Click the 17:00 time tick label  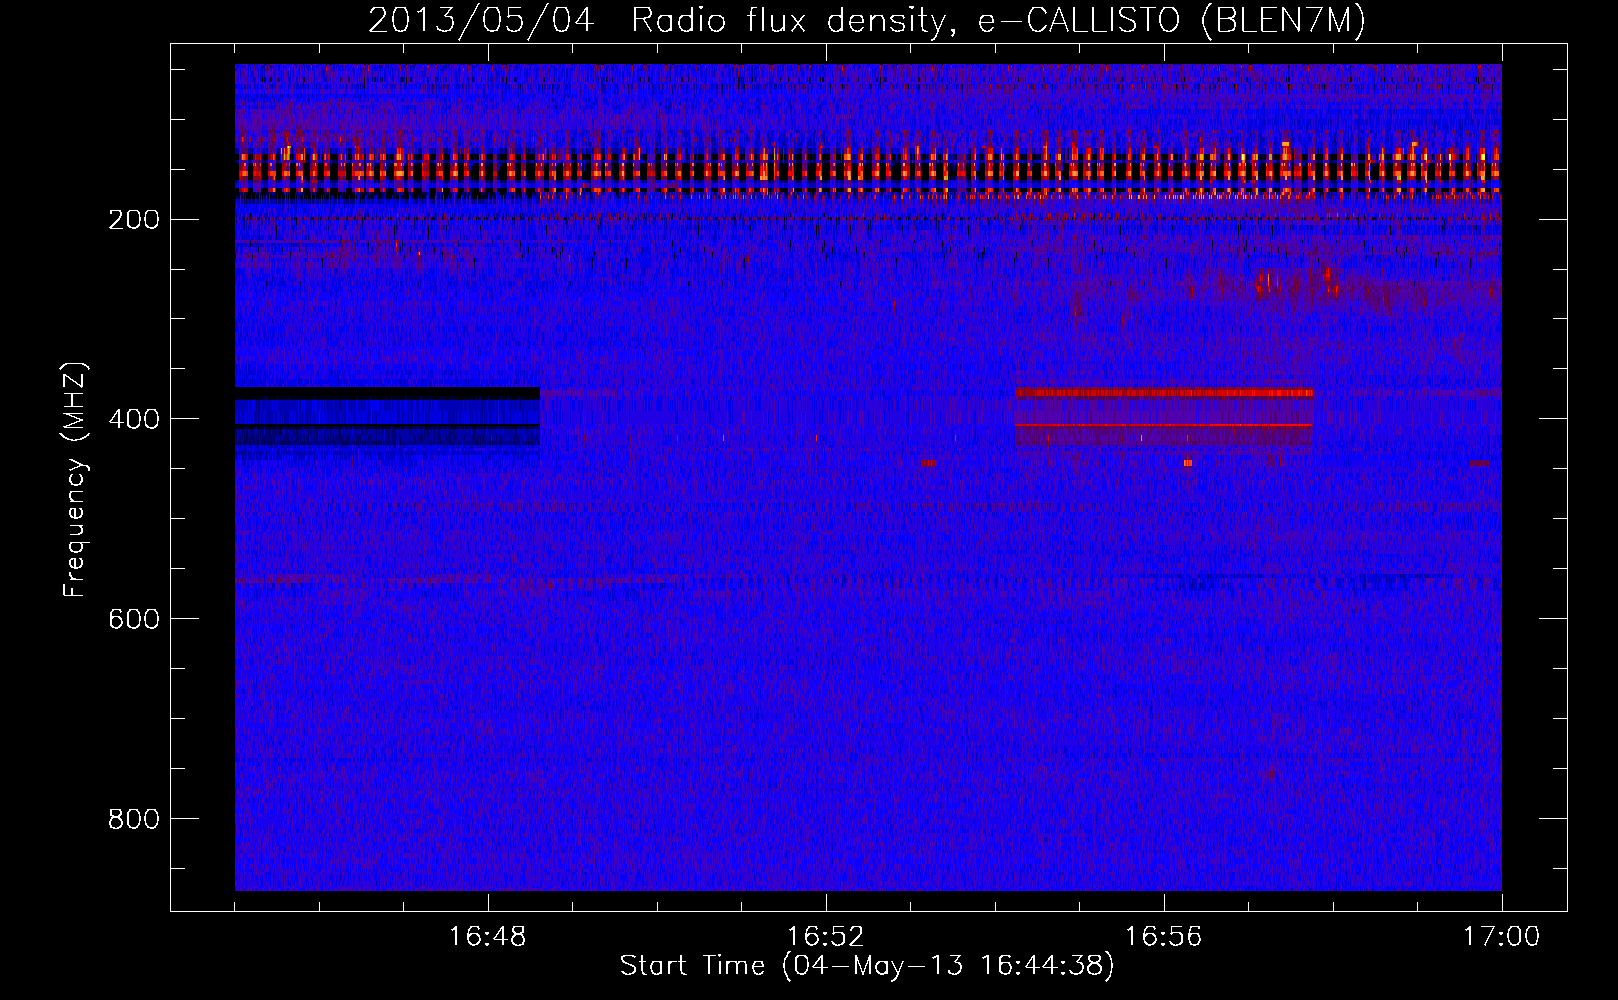click(x=1502, y=937)
